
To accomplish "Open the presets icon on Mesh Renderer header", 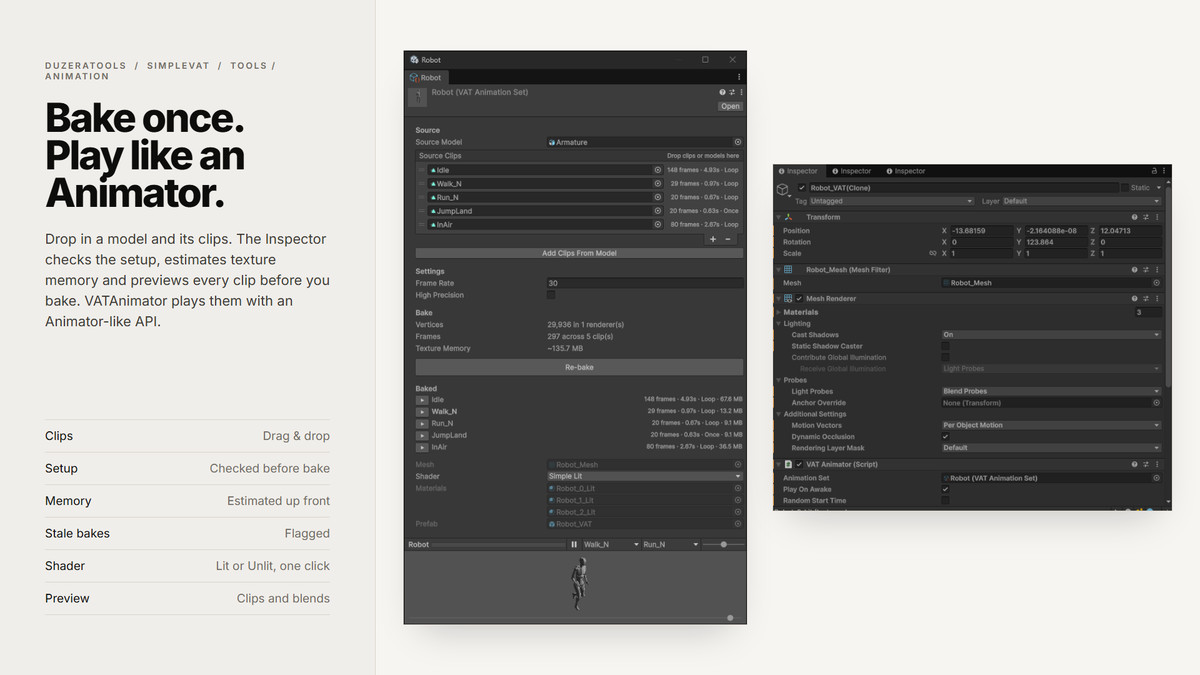I will [1147, 298].
